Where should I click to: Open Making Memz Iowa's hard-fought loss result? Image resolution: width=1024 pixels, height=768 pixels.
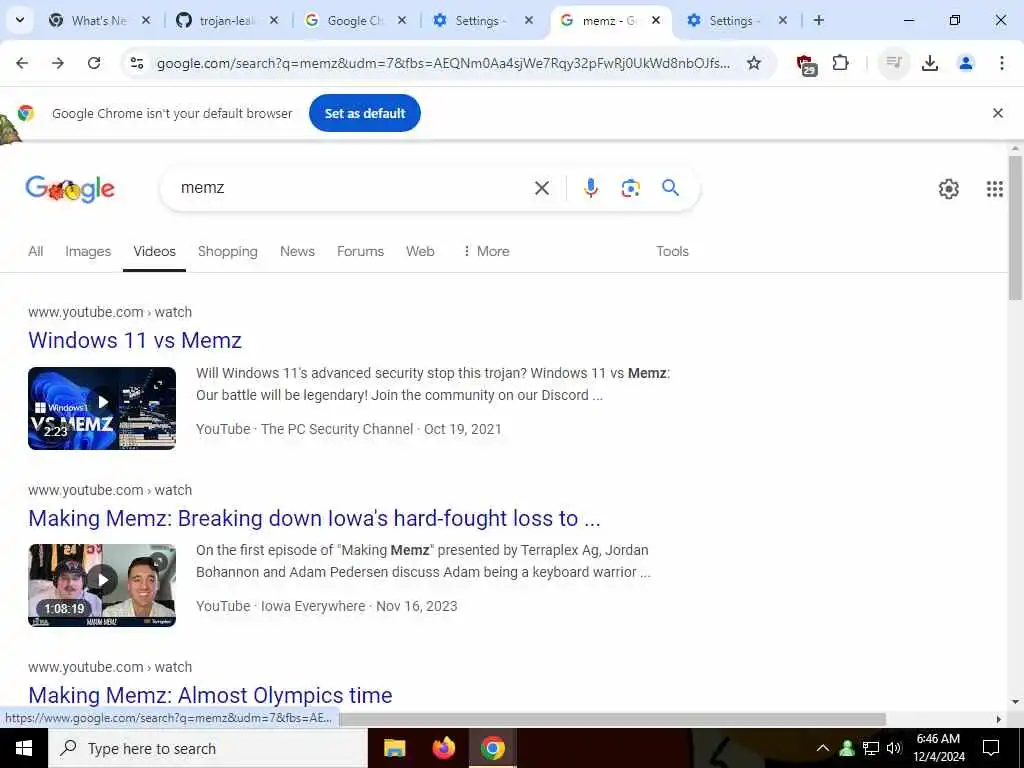point(314,518)
